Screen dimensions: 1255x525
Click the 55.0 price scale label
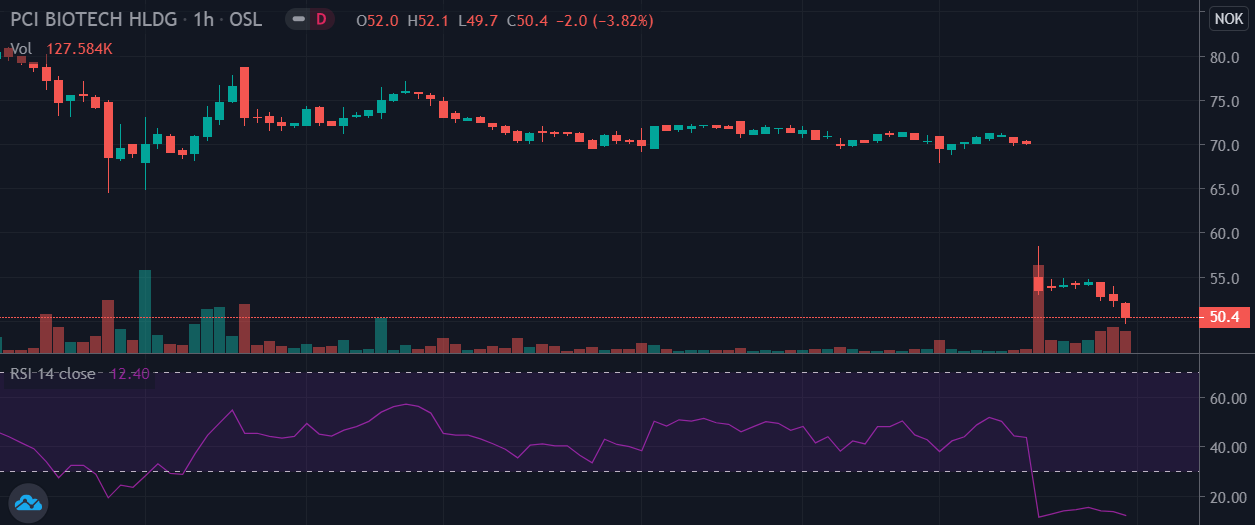tap(1225, 279)
